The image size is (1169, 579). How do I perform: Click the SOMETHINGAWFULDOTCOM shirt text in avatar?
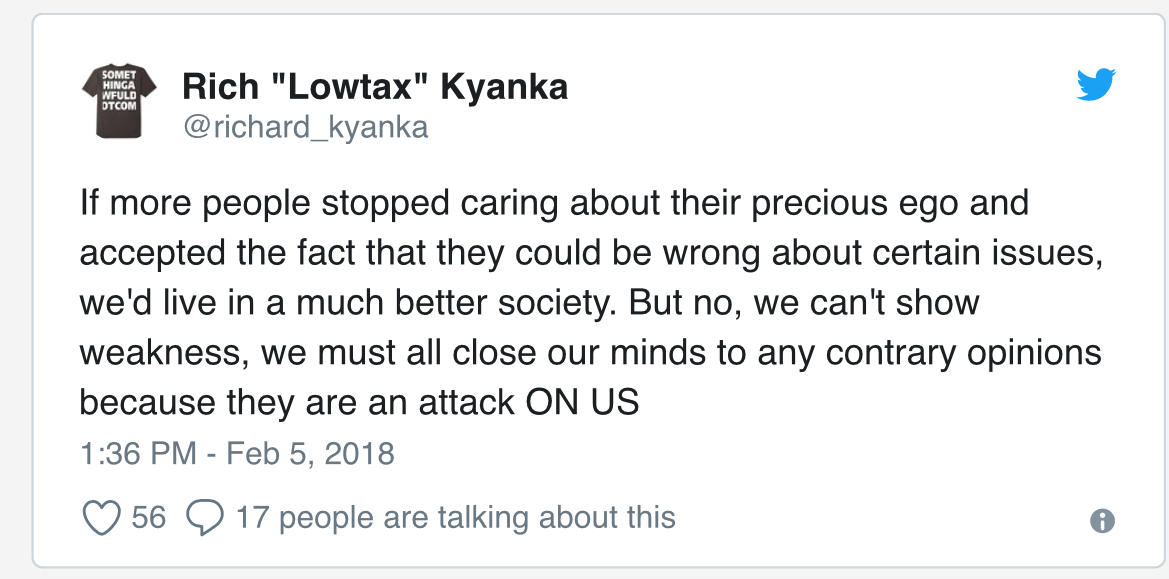point(119,87)
